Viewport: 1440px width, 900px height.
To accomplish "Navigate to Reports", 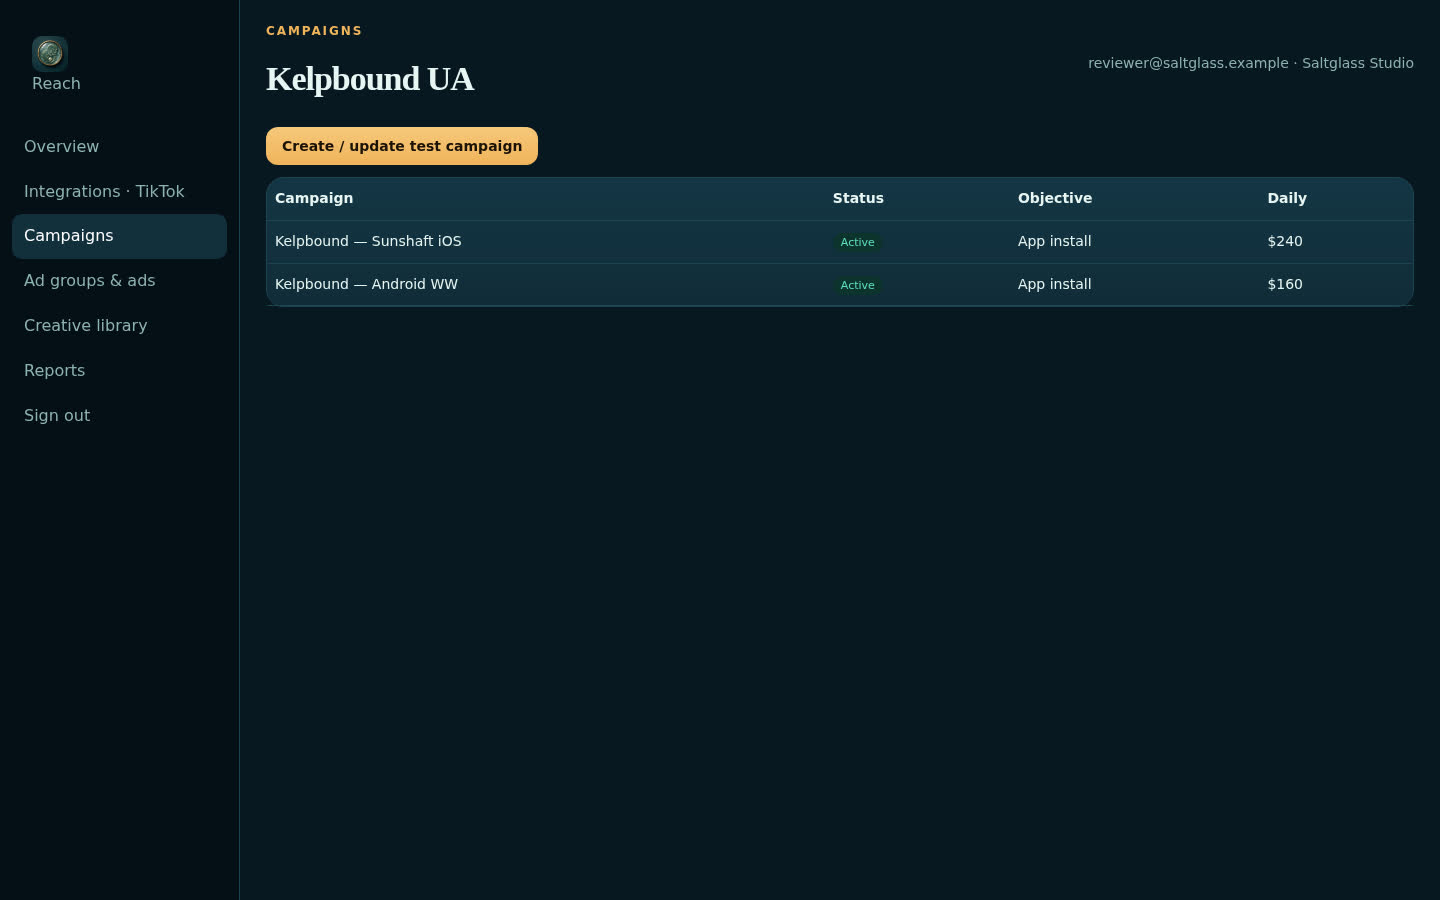I will [x=119, y=371].
